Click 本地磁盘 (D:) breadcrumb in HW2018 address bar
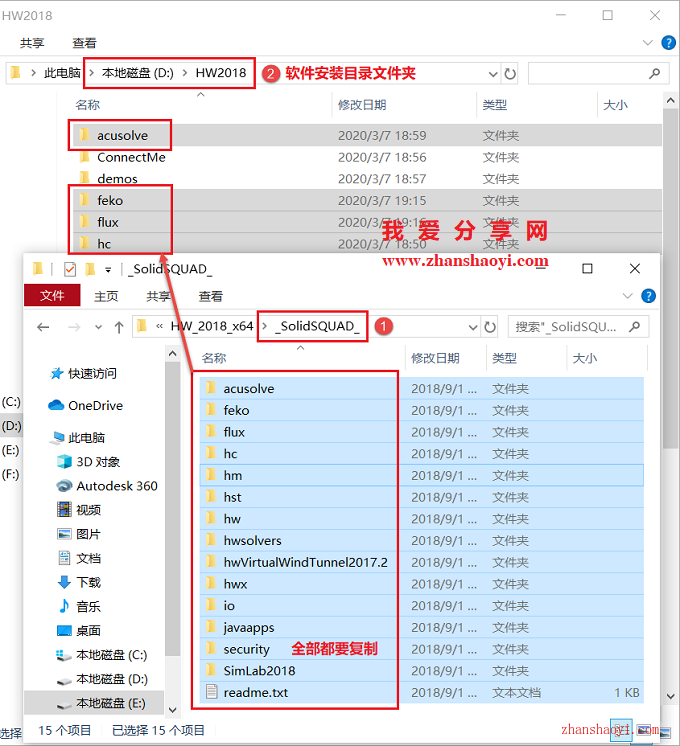Viewport: 680px width, 746px height. (138, 73)
